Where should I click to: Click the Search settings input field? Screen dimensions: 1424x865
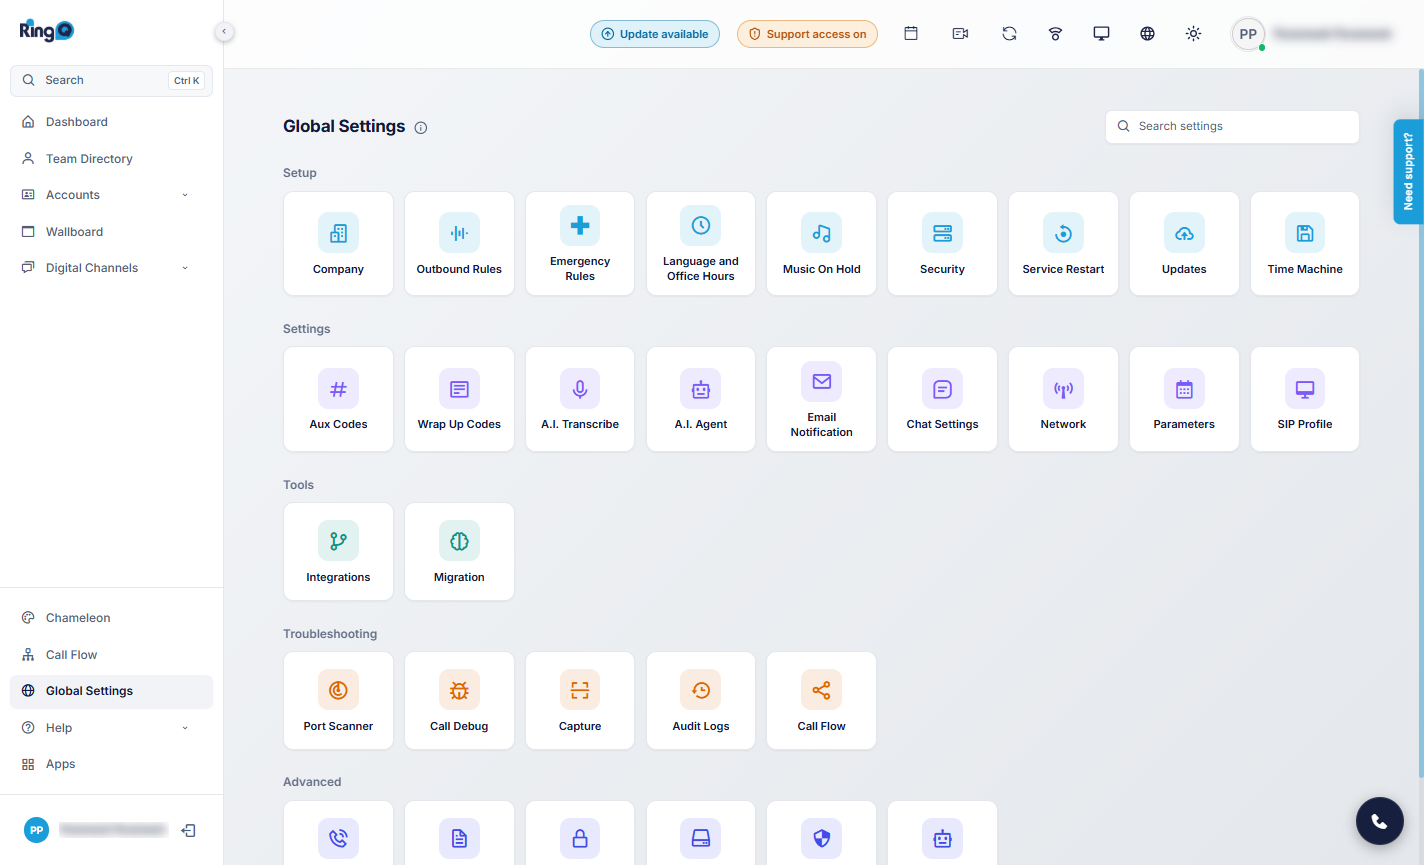1232,127
